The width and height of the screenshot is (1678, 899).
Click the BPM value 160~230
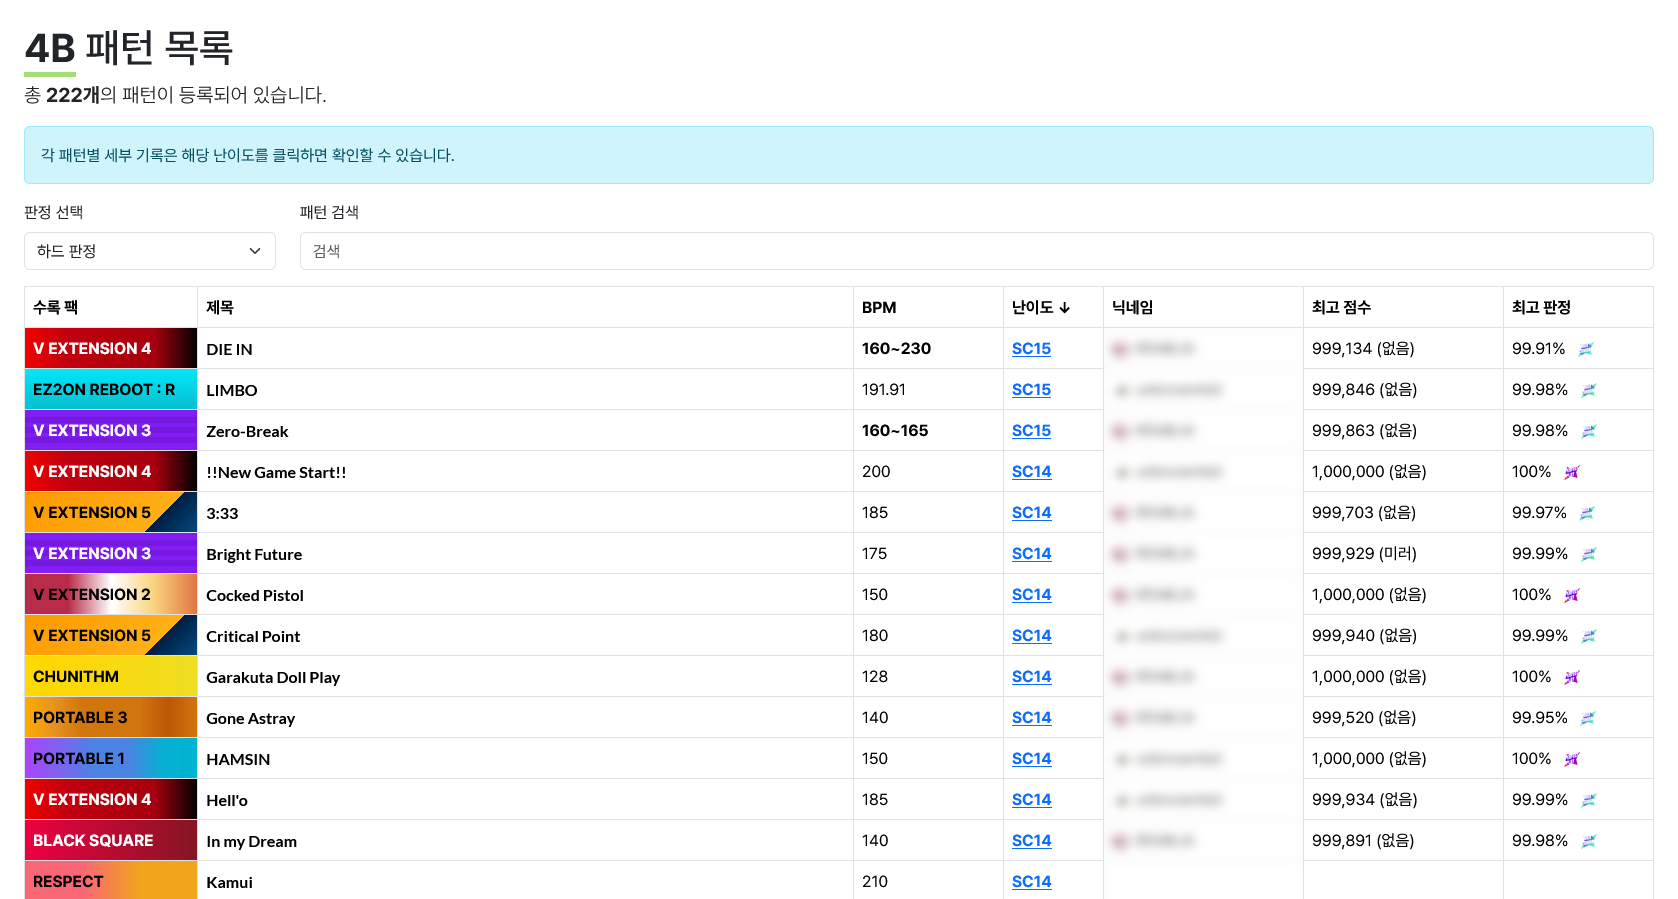tap(896, 348)
